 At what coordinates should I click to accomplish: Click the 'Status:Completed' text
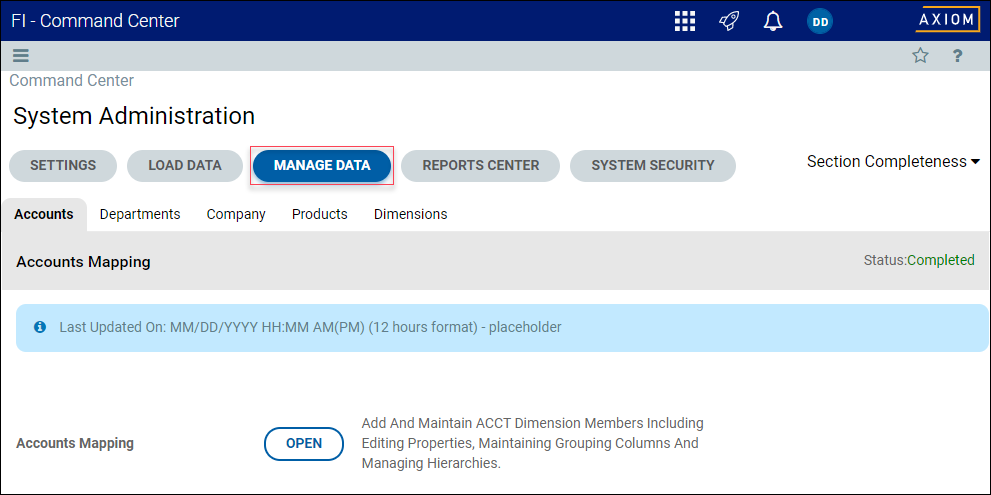pyautogui.click(x=919, y=260)
